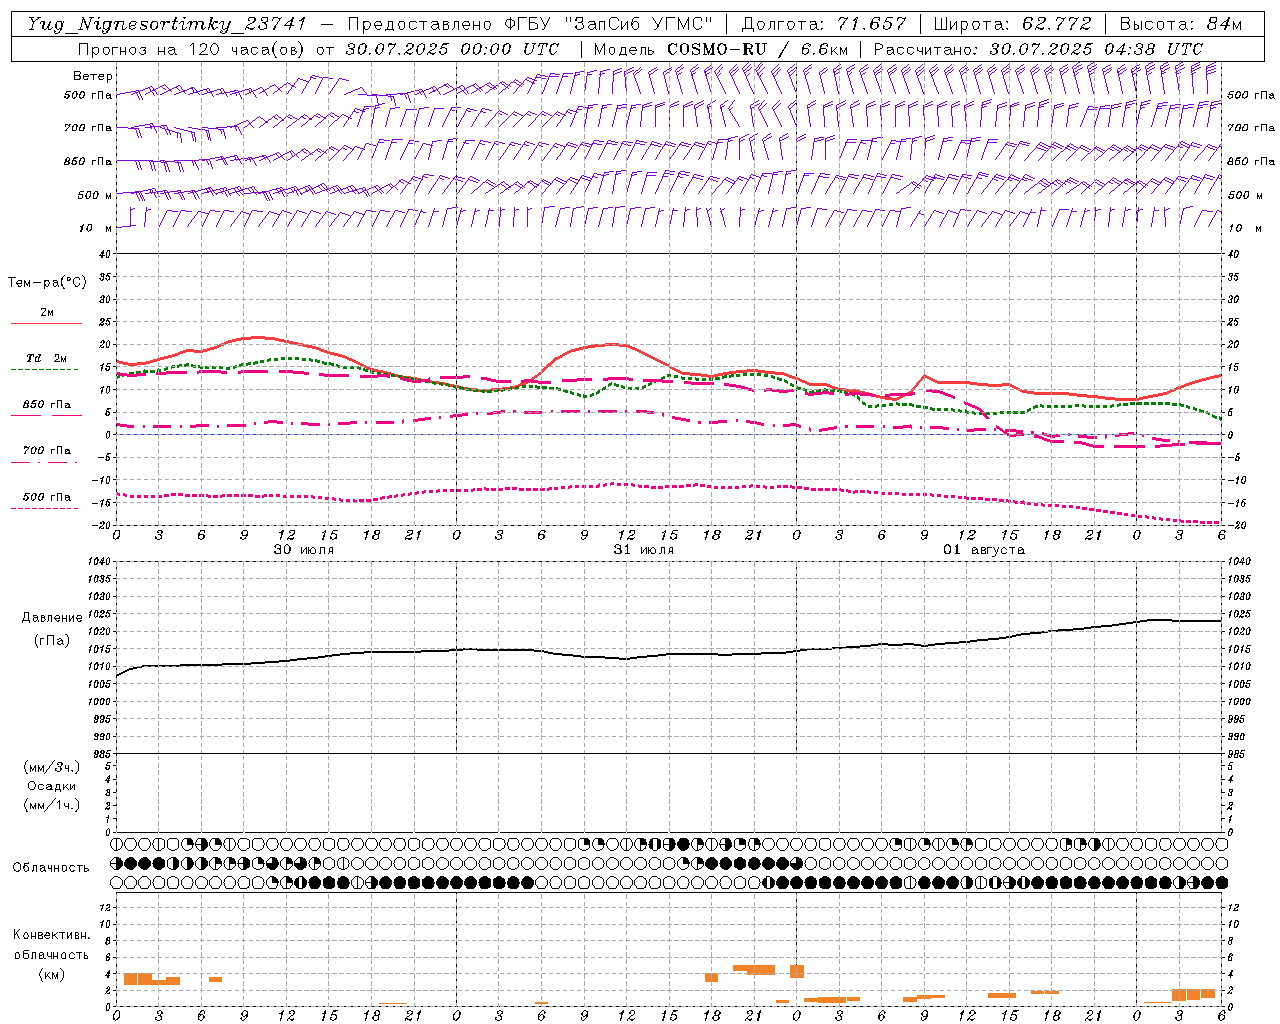Click the Рассчитано: 30.07.2025 04:38 UTC text
Viewport: 1280px width, 1024px height.
coord(1038,49)
